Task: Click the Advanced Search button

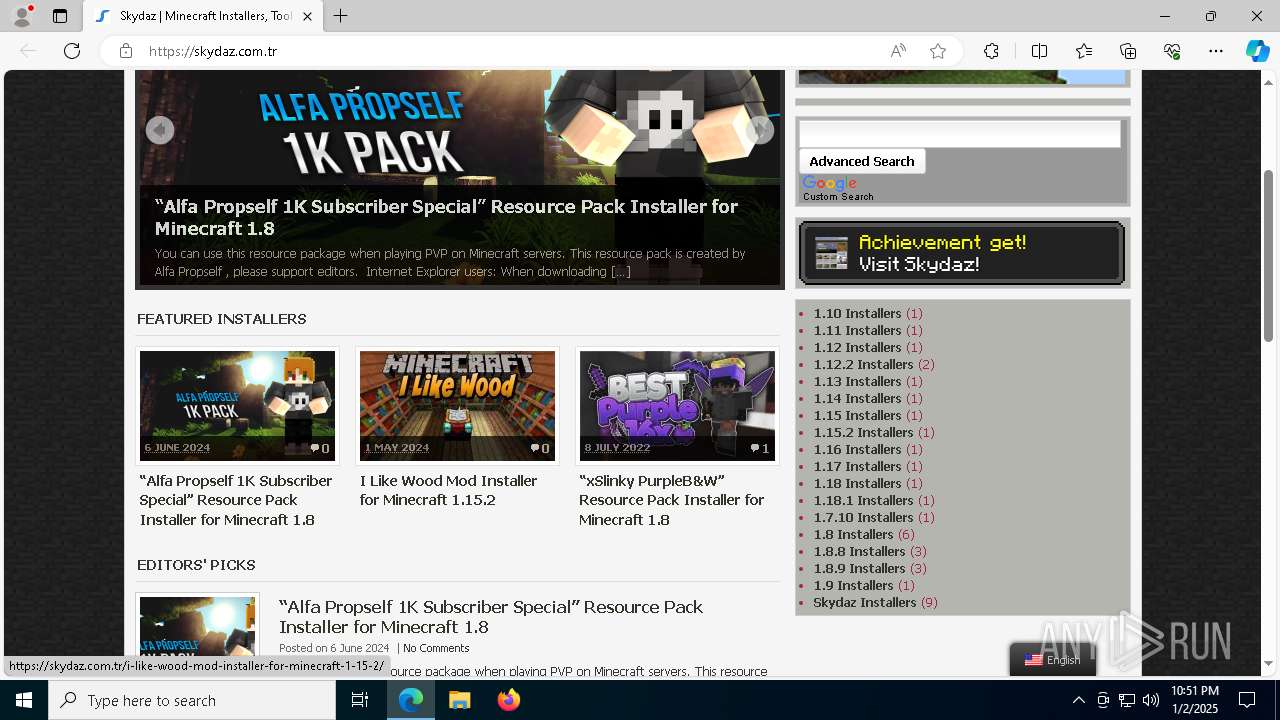Action: click(x=862, y=161)
